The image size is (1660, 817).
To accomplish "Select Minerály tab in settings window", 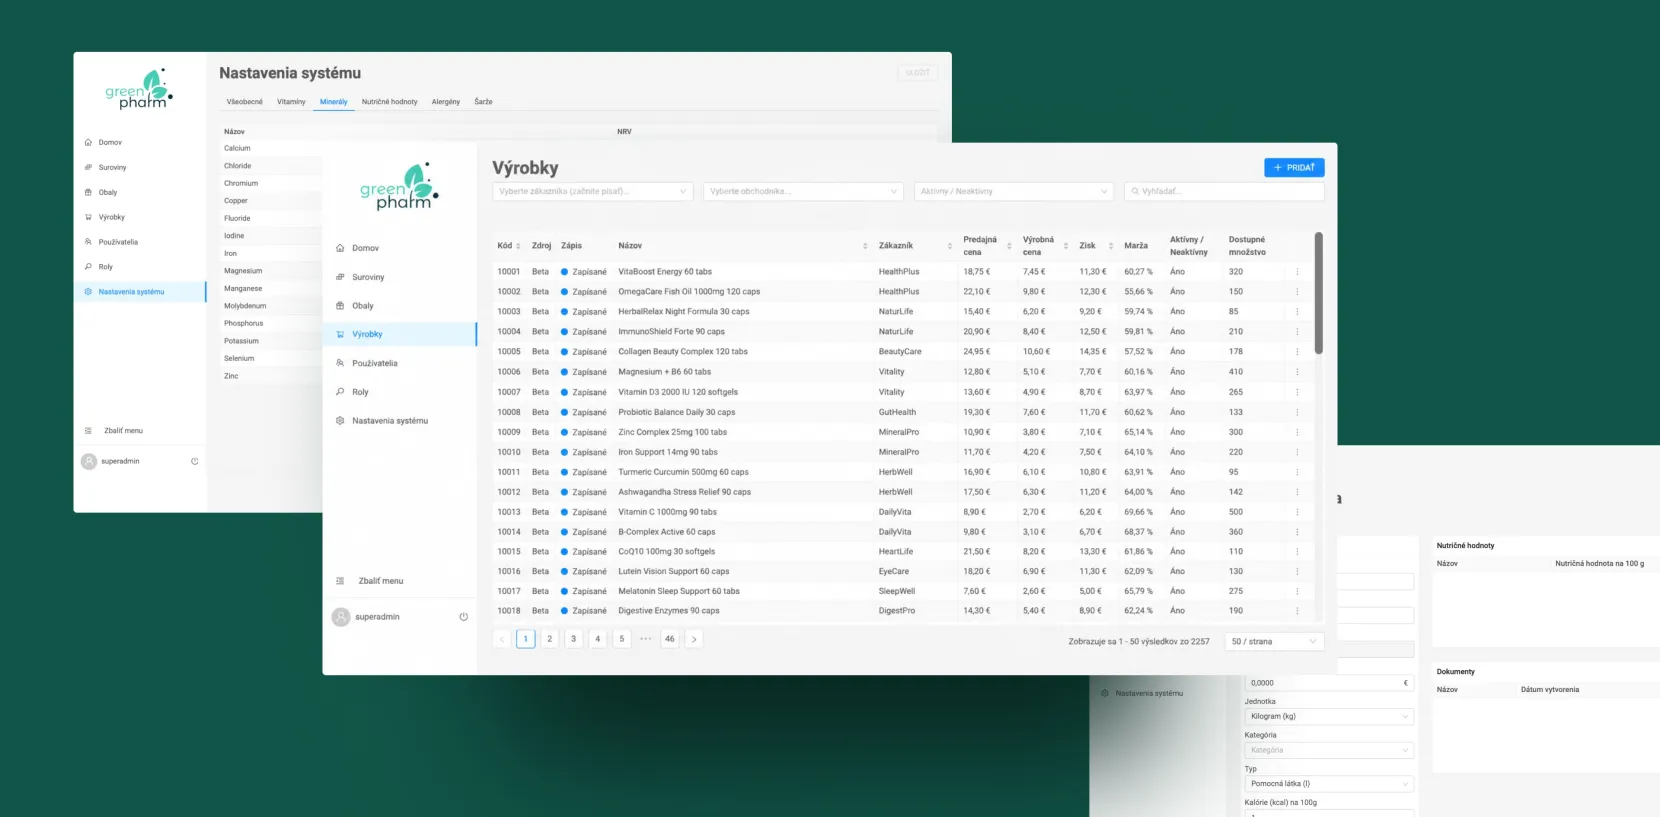I will [x=334, y=102].
